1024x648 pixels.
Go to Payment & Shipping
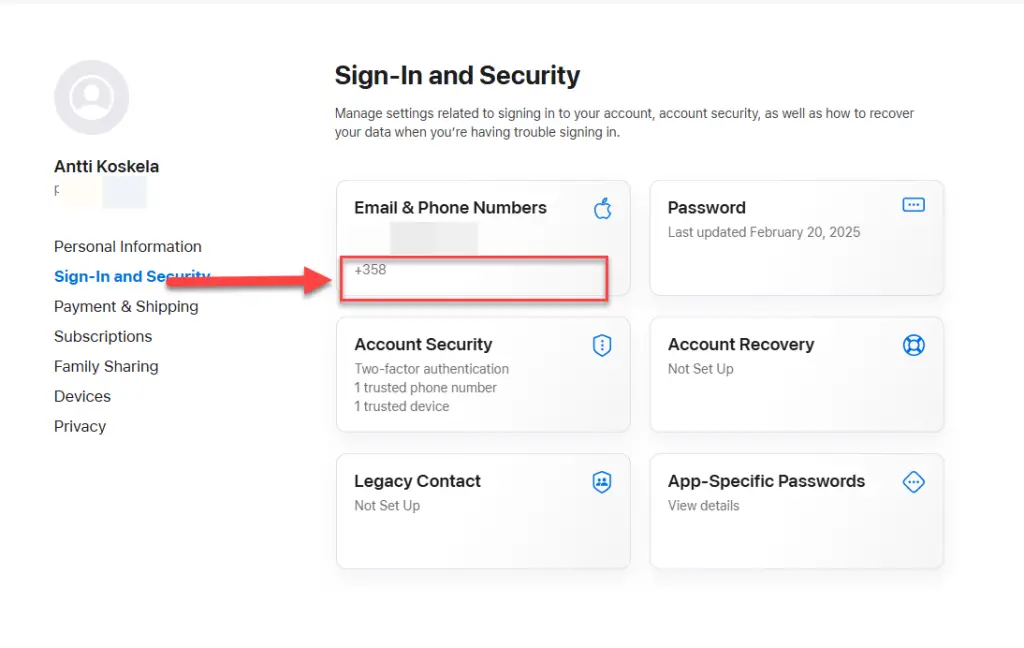[x=126, y=306]
